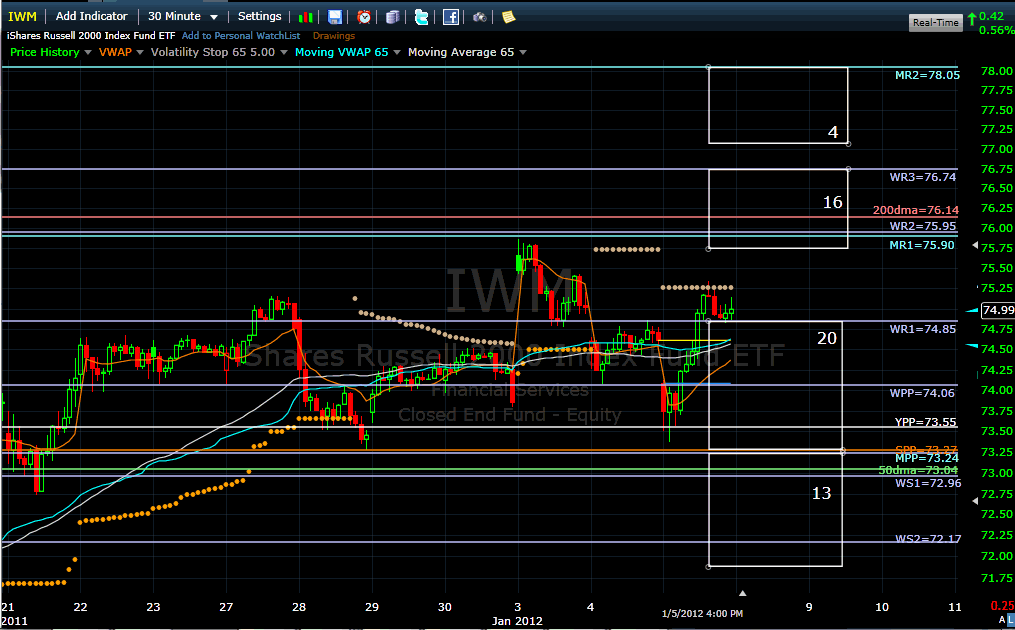Open the Settings menu
This screenshot has height=630, width=1015.
pos(260,16)
